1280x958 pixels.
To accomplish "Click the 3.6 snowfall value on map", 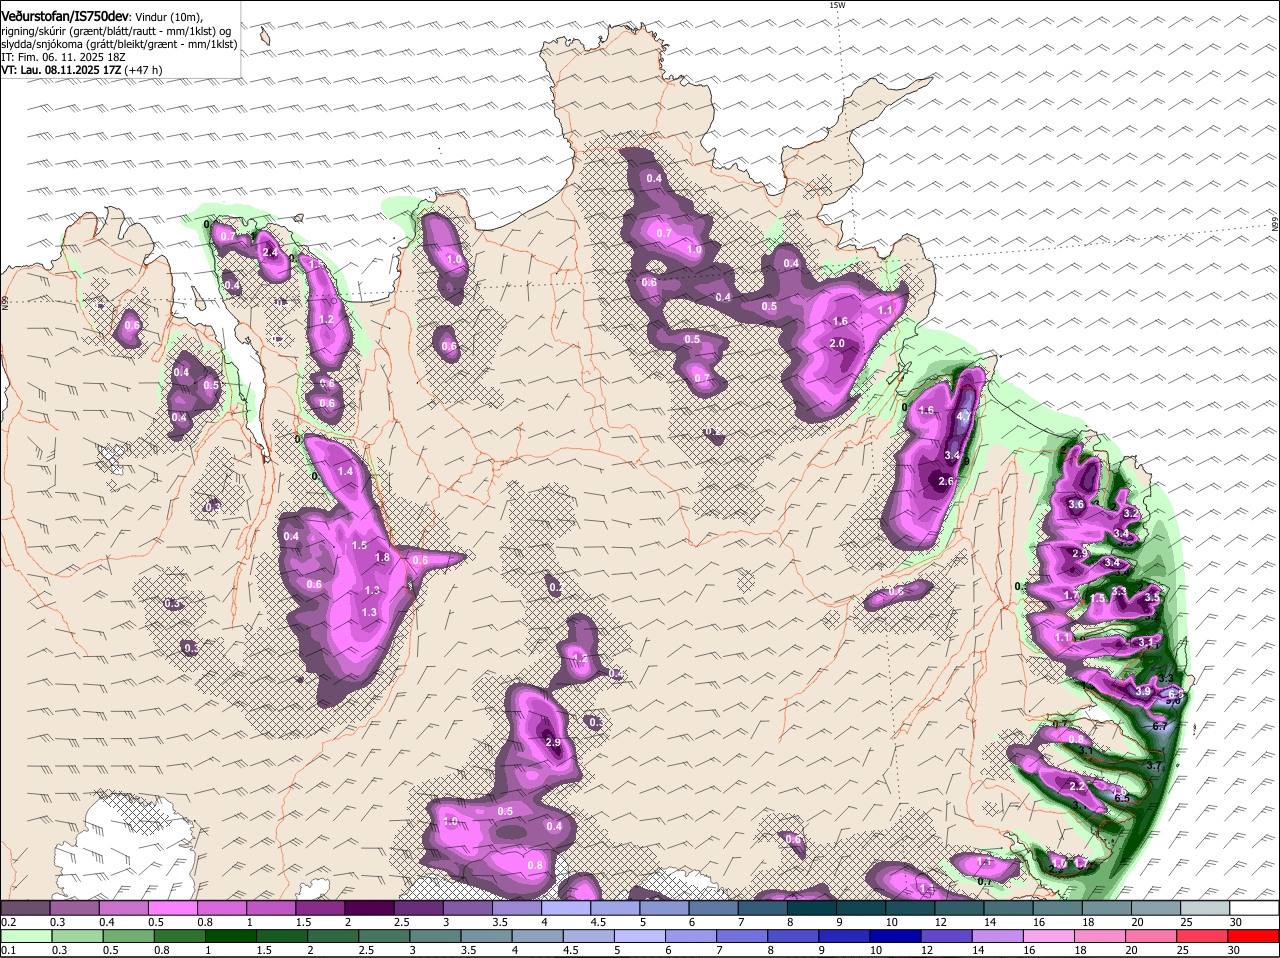I will tap(1076, 504).
